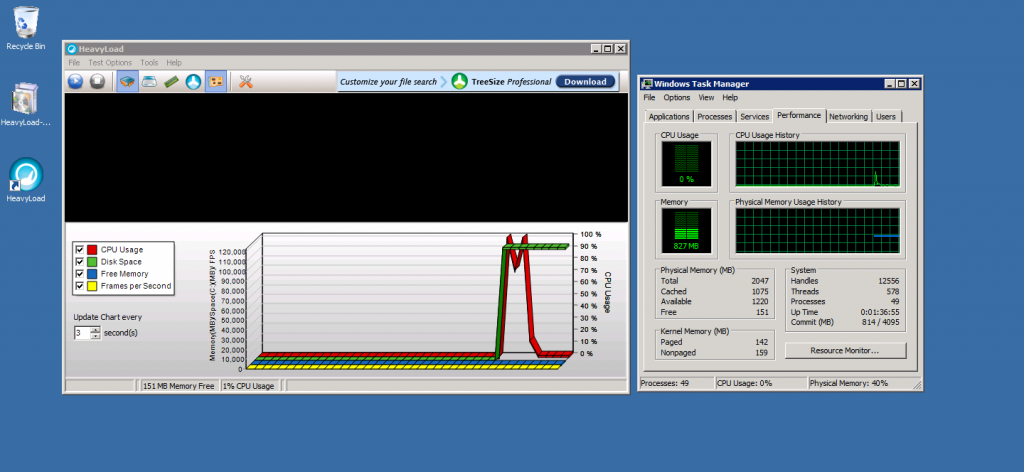Click green Disk Space legend color swatch
This screenshot has width=1024, height=472.
pyautogui.click(x=92, y=262)
